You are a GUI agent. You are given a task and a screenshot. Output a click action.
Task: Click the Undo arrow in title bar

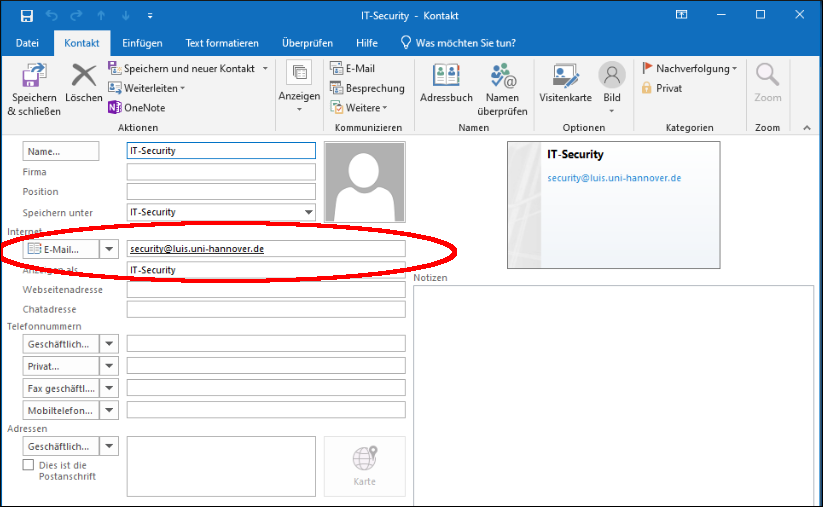(51, 16)
